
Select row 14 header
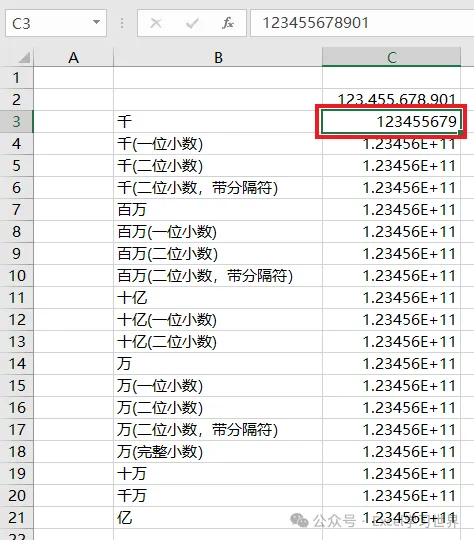[x=17, y=364]
